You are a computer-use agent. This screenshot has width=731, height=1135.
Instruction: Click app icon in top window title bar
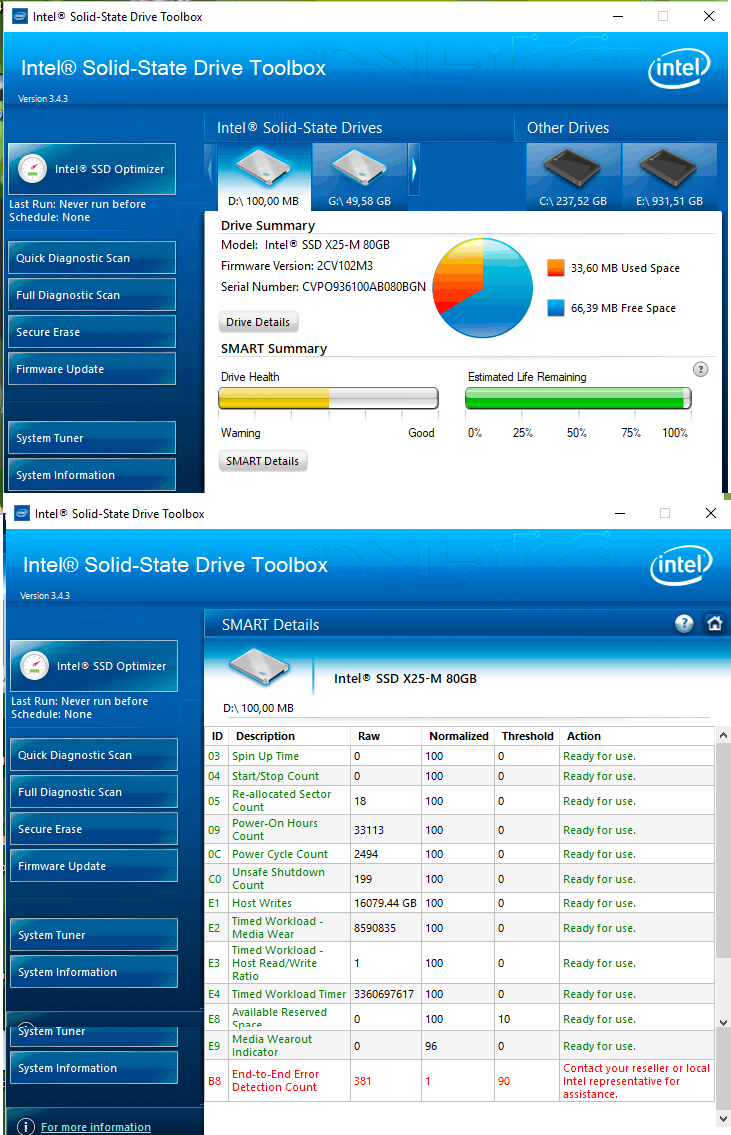20,16
